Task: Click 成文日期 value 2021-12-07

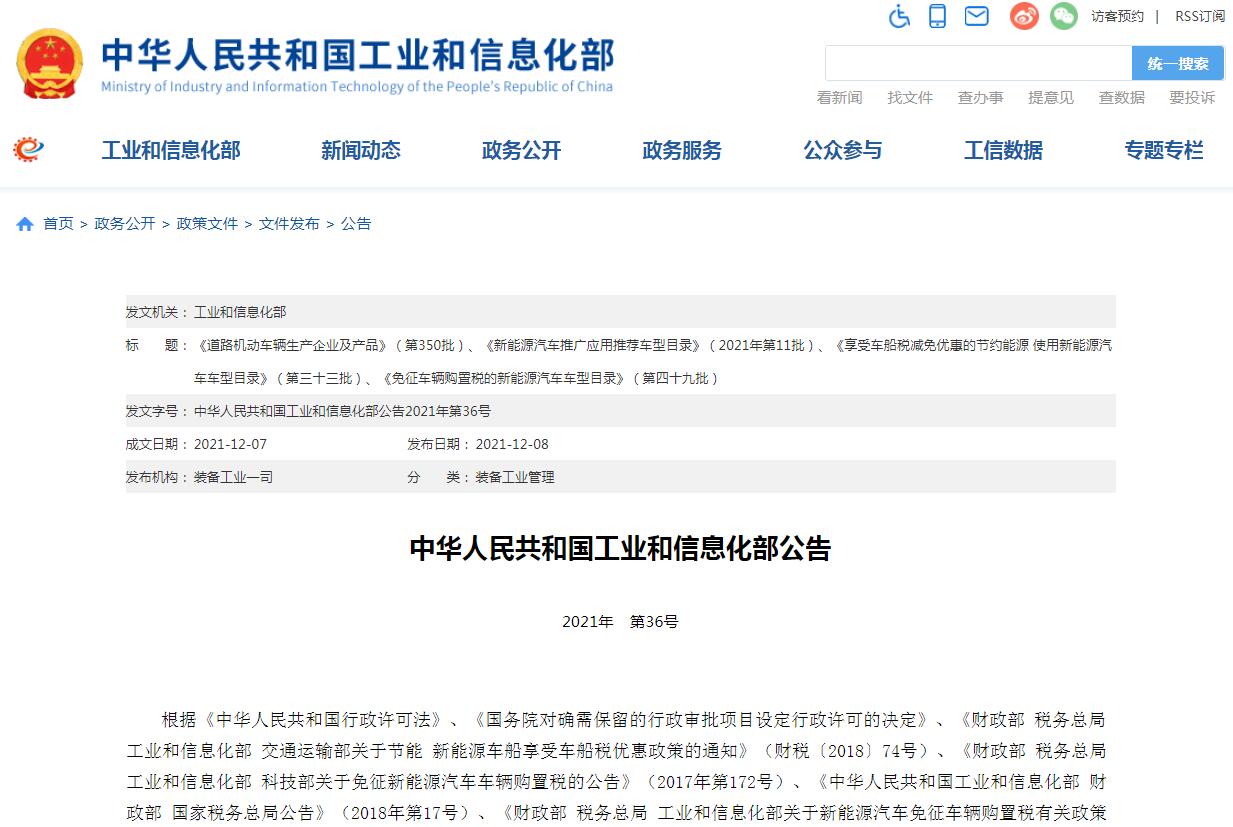Action: tap(230, 444)
